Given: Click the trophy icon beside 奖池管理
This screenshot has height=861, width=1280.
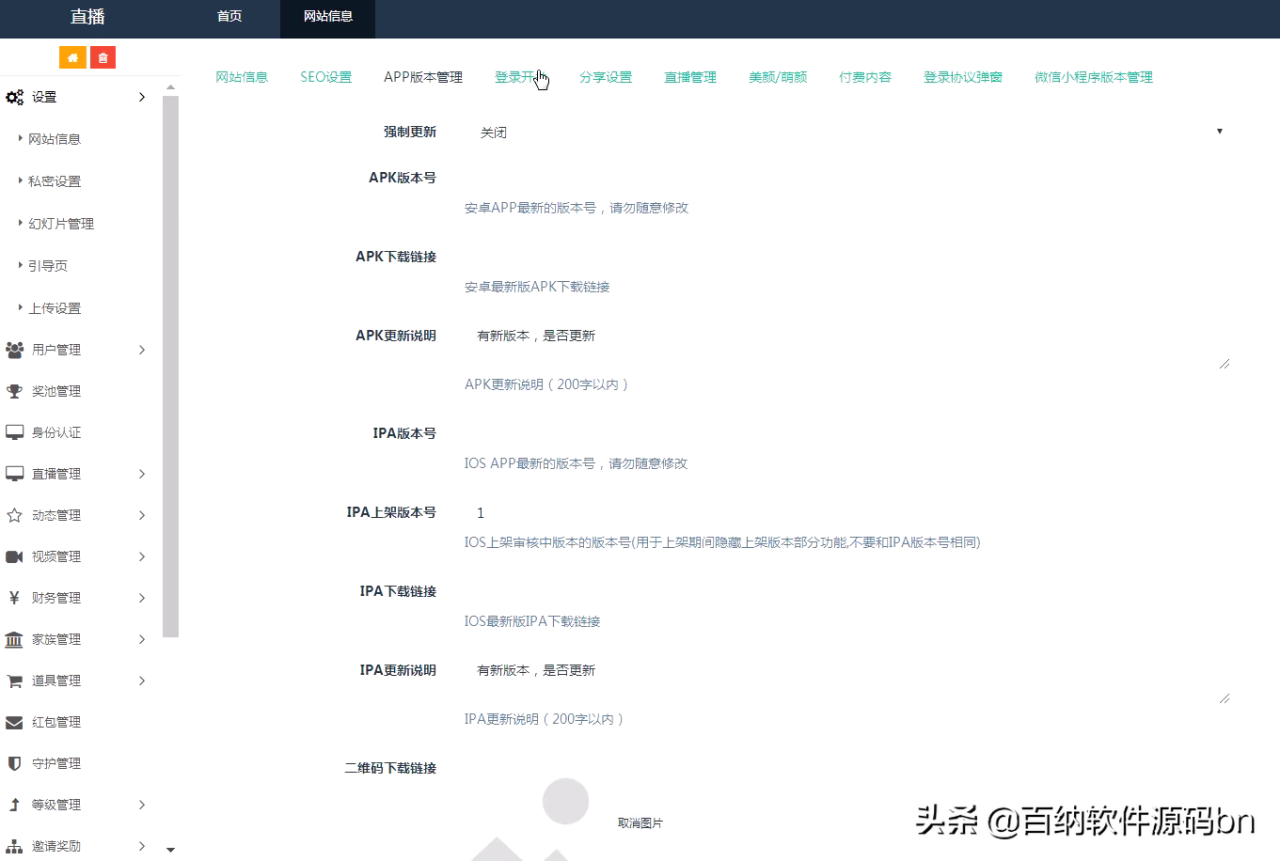Looking at the screenshot, I should [15, 391].
